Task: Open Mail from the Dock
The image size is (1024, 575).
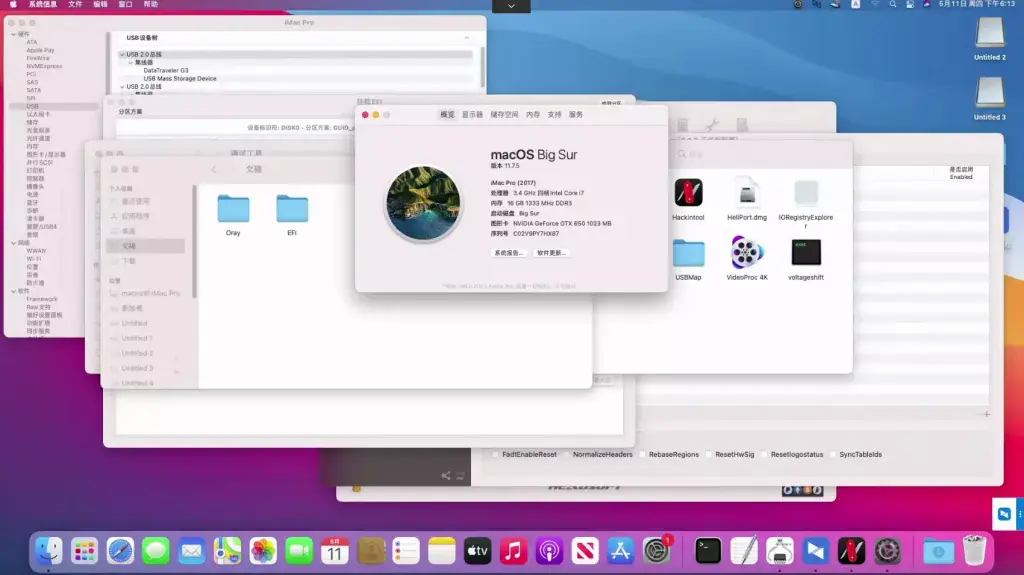Action: [191, 551]
